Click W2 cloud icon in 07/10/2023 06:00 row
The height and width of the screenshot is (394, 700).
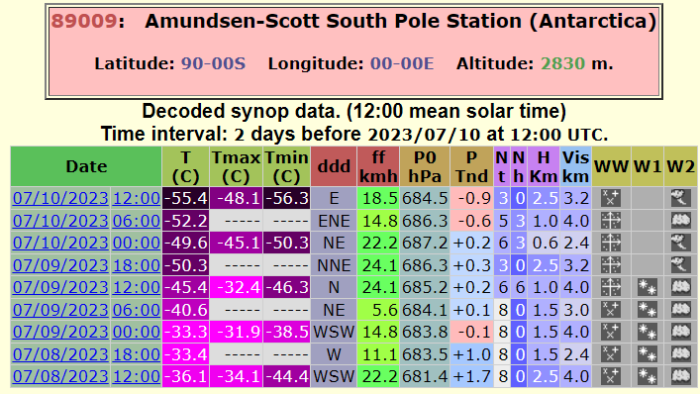pyautogui.click(x=680, y=220)
